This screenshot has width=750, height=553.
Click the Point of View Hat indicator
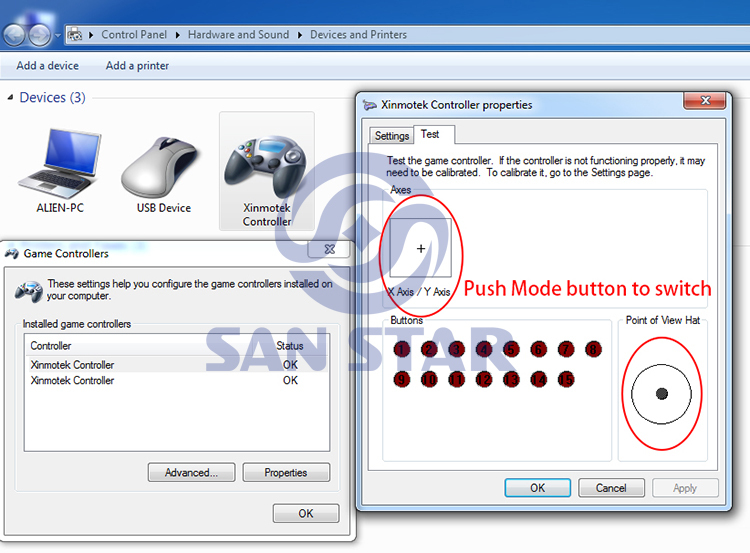tap(661, 394)
